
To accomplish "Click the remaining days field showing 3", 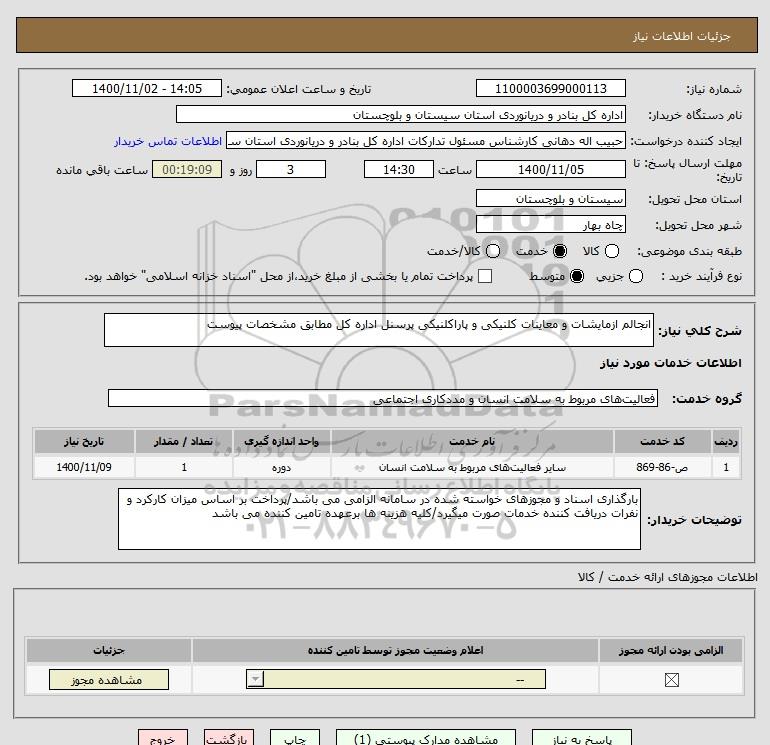I will (291, 169).
